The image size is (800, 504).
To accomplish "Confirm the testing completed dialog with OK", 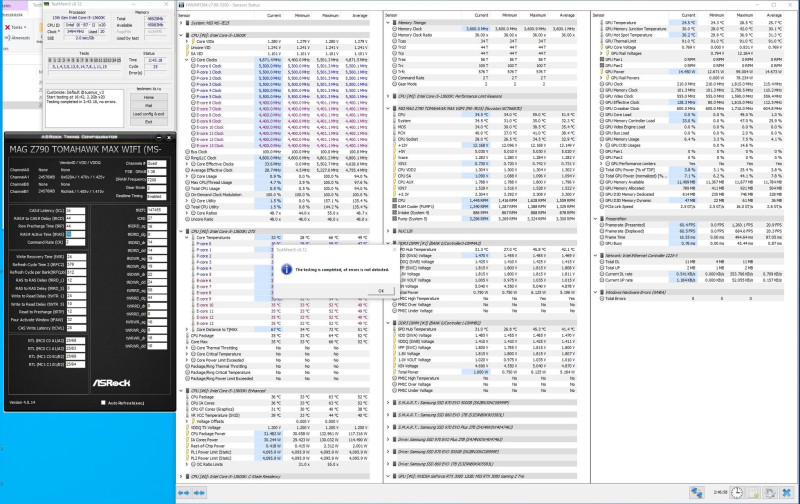I will click(x=381, y=291).
